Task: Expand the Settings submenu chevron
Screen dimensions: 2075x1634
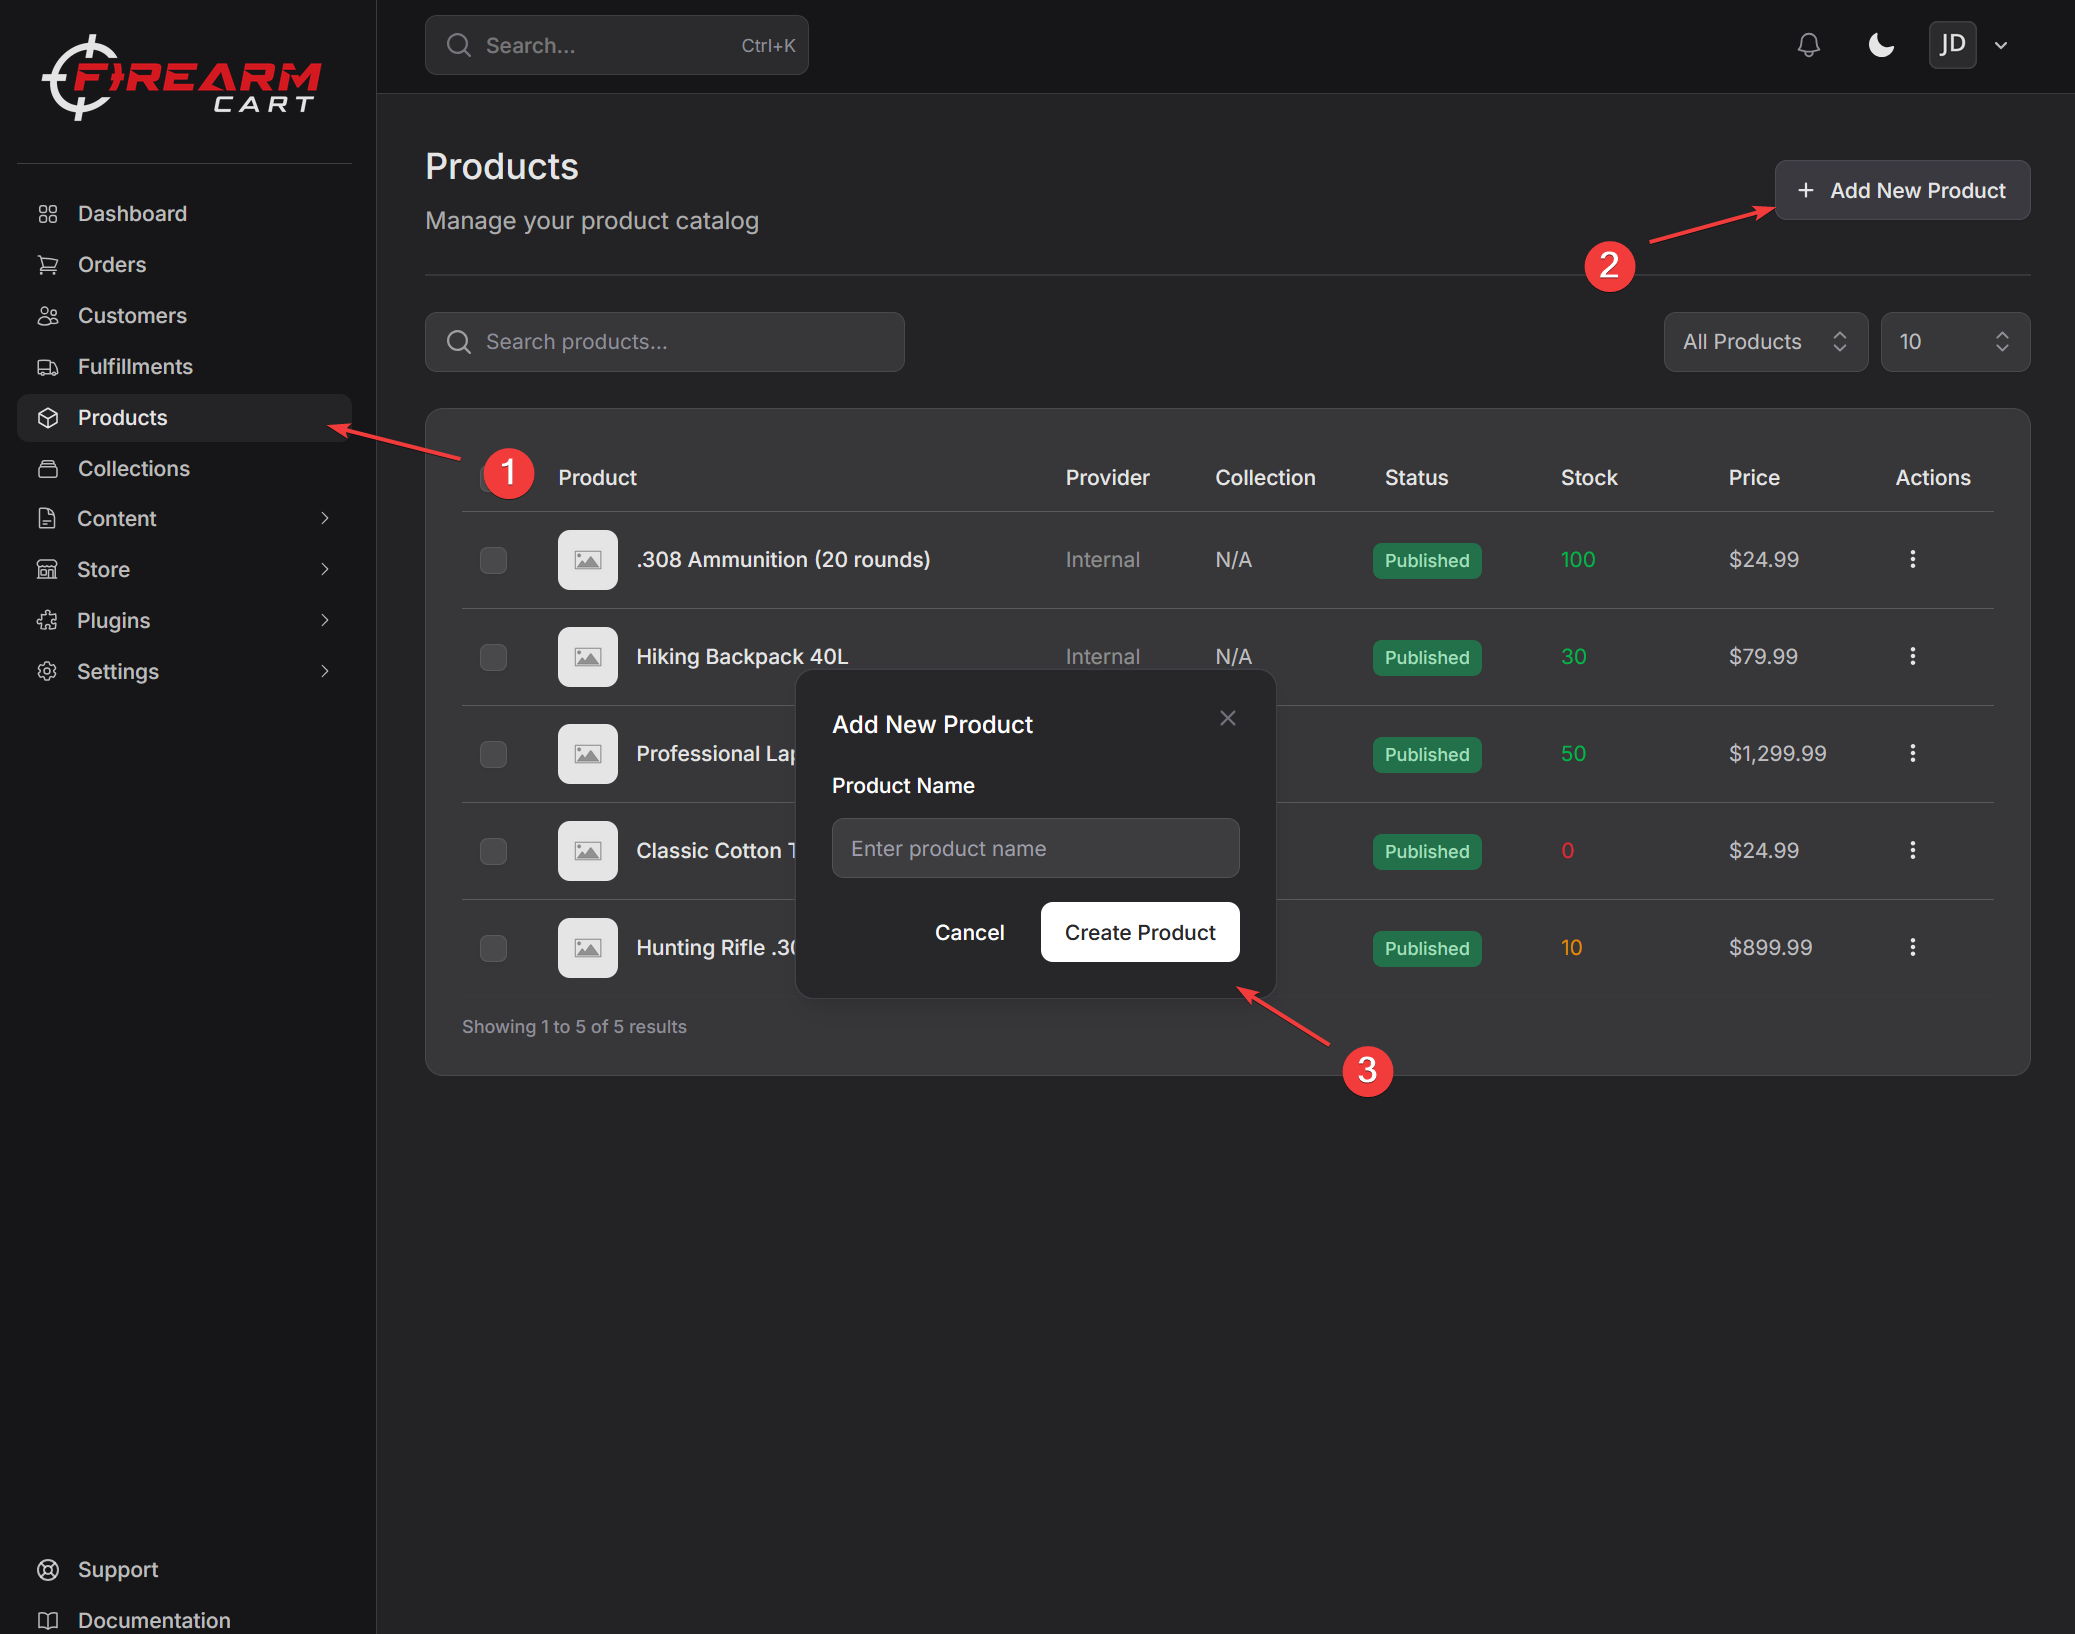Action: click(x=324, y=672)
